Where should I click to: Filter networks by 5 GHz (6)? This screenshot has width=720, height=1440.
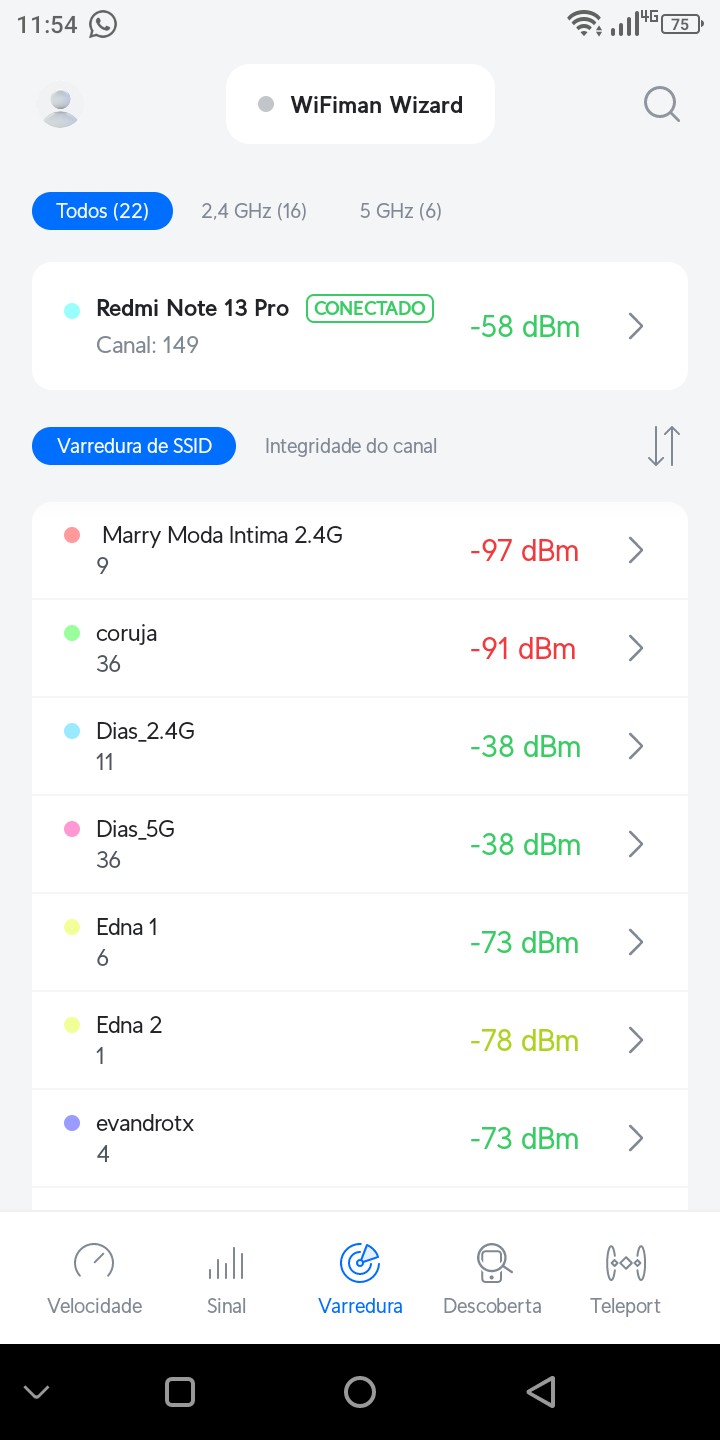401,211
